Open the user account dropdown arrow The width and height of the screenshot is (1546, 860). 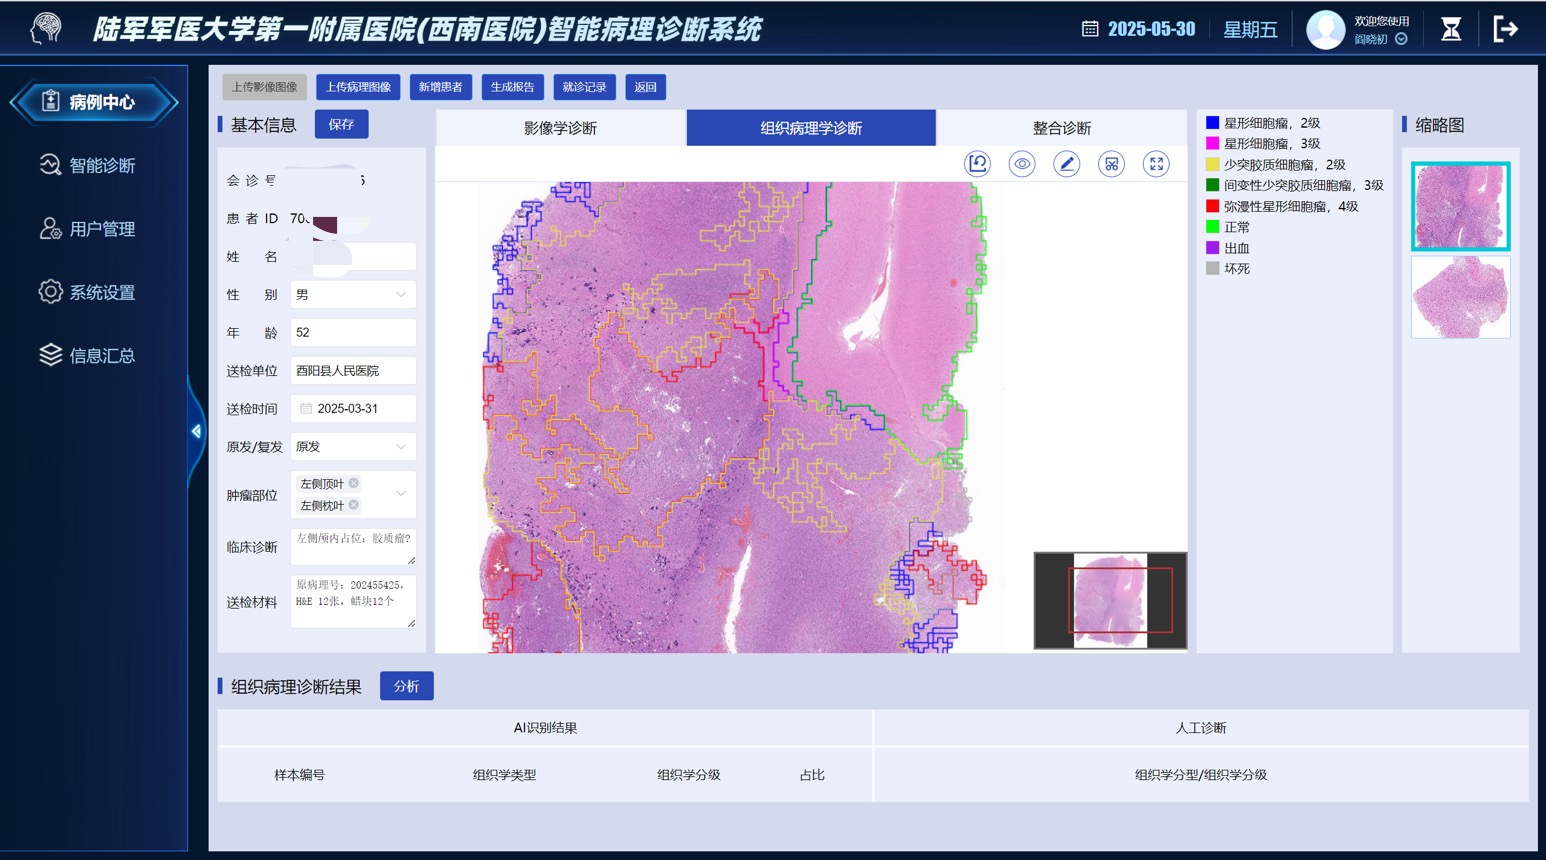[x=1401, y=40]
